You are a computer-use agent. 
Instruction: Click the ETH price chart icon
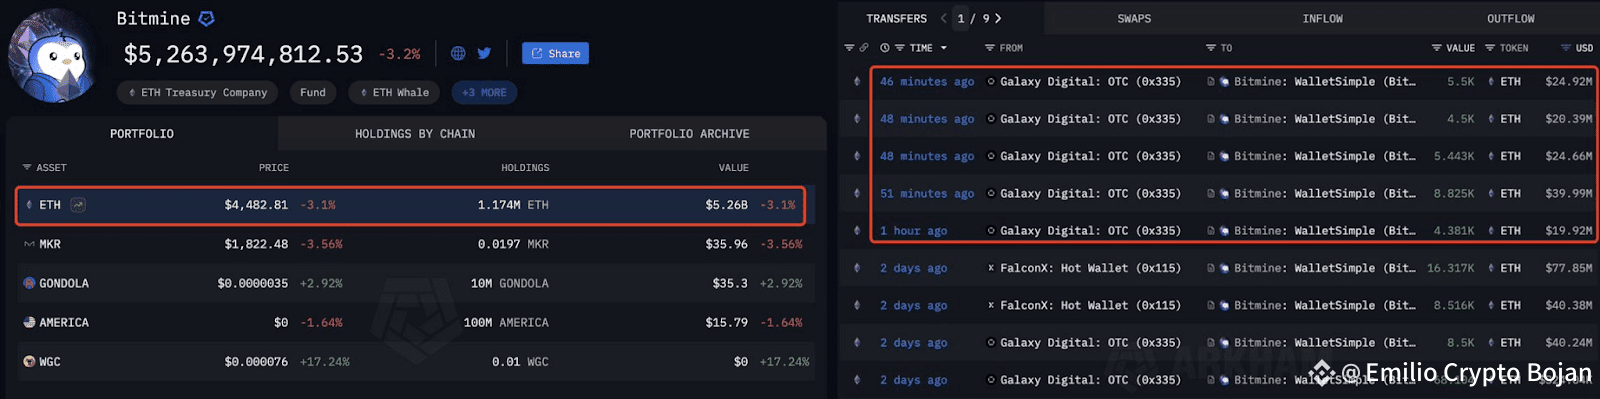pyautogui.click(x=78, y=205)
